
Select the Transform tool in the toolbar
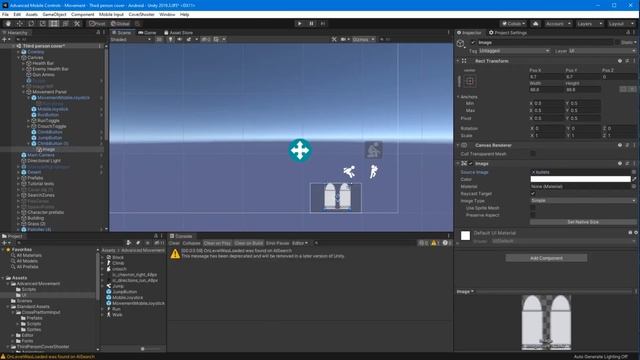click(x=65, y=24)
